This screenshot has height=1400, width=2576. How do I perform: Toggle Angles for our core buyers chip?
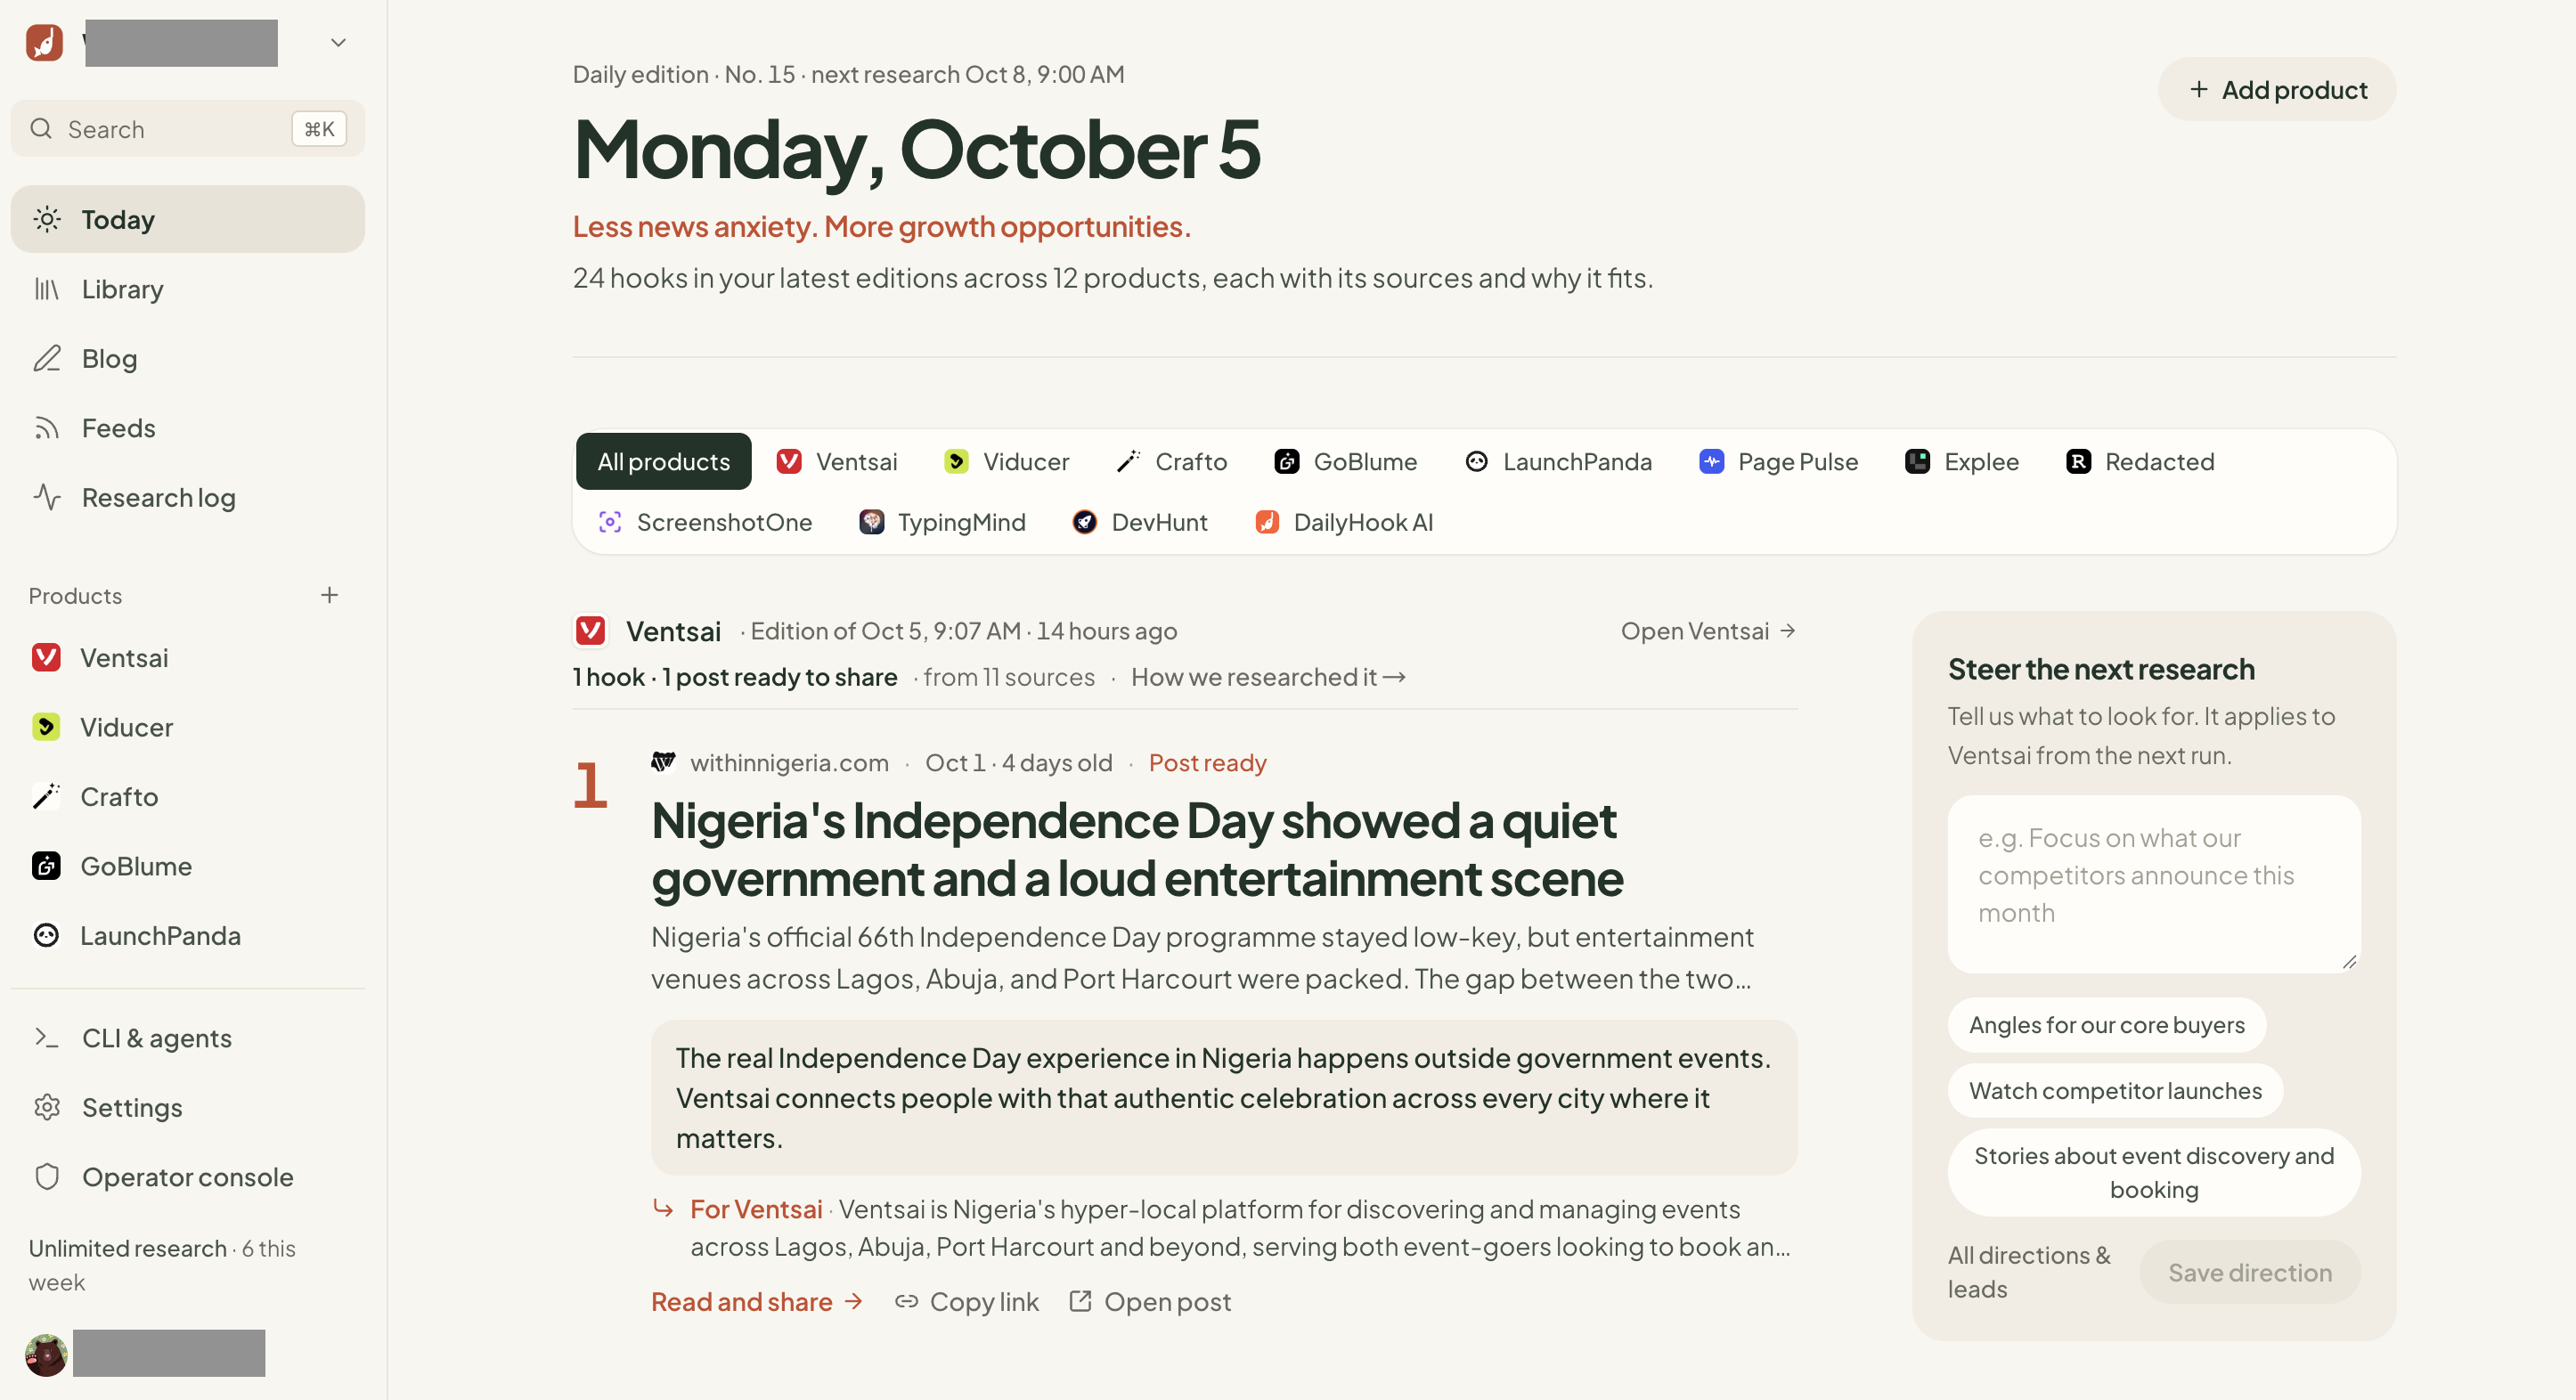point(2106,1024)
